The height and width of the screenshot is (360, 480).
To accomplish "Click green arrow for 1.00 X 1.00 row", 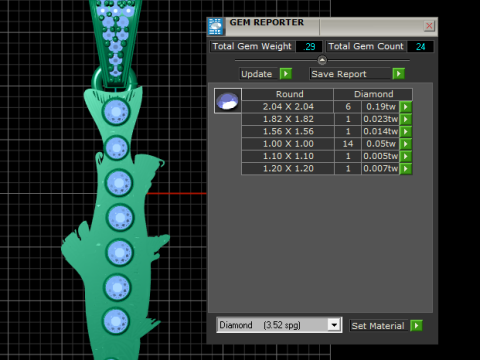I will (406, 144).
